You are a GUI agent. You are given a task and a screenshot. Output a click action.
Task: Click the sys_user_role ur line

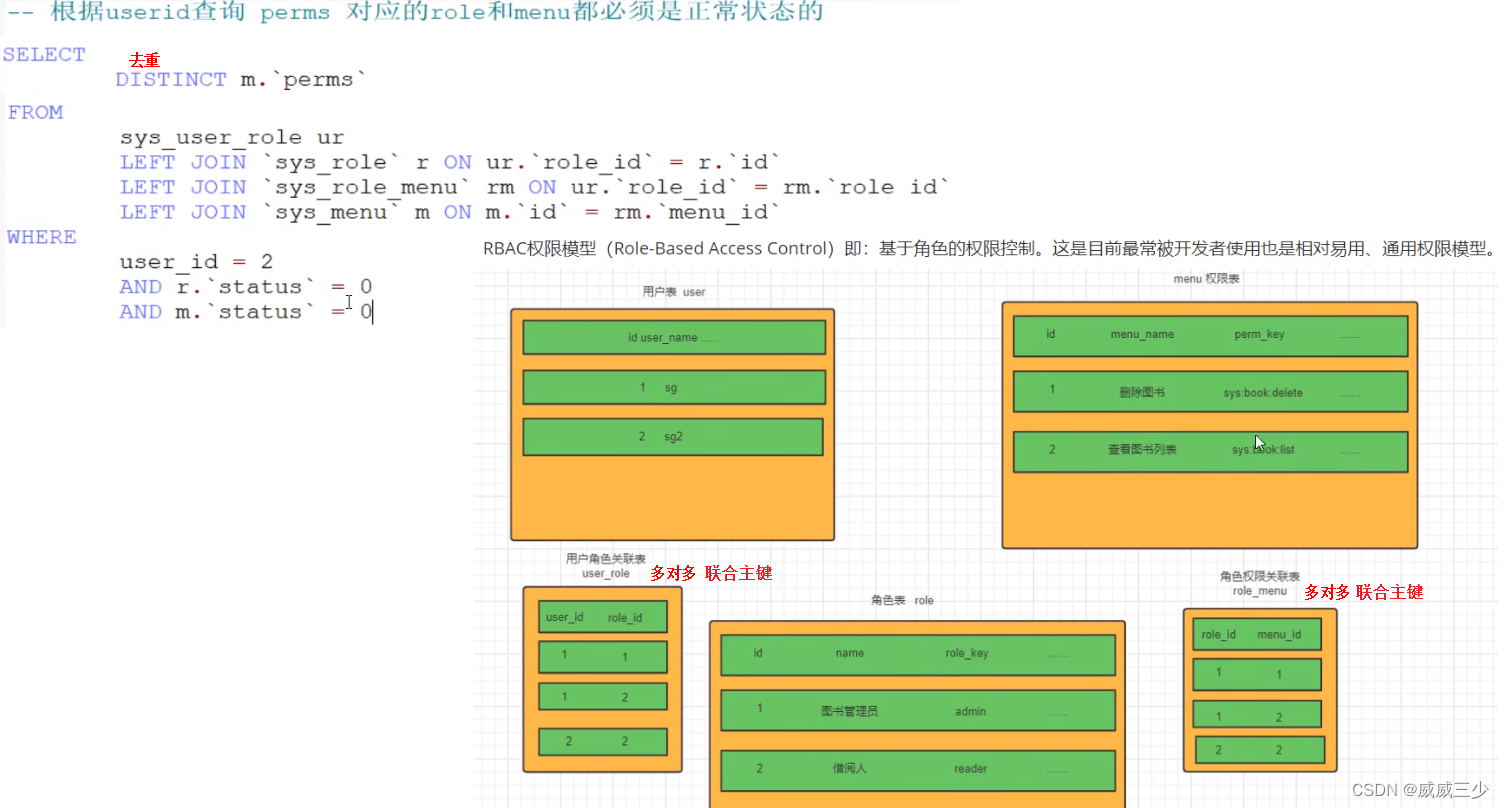click(x=232, y=138)
